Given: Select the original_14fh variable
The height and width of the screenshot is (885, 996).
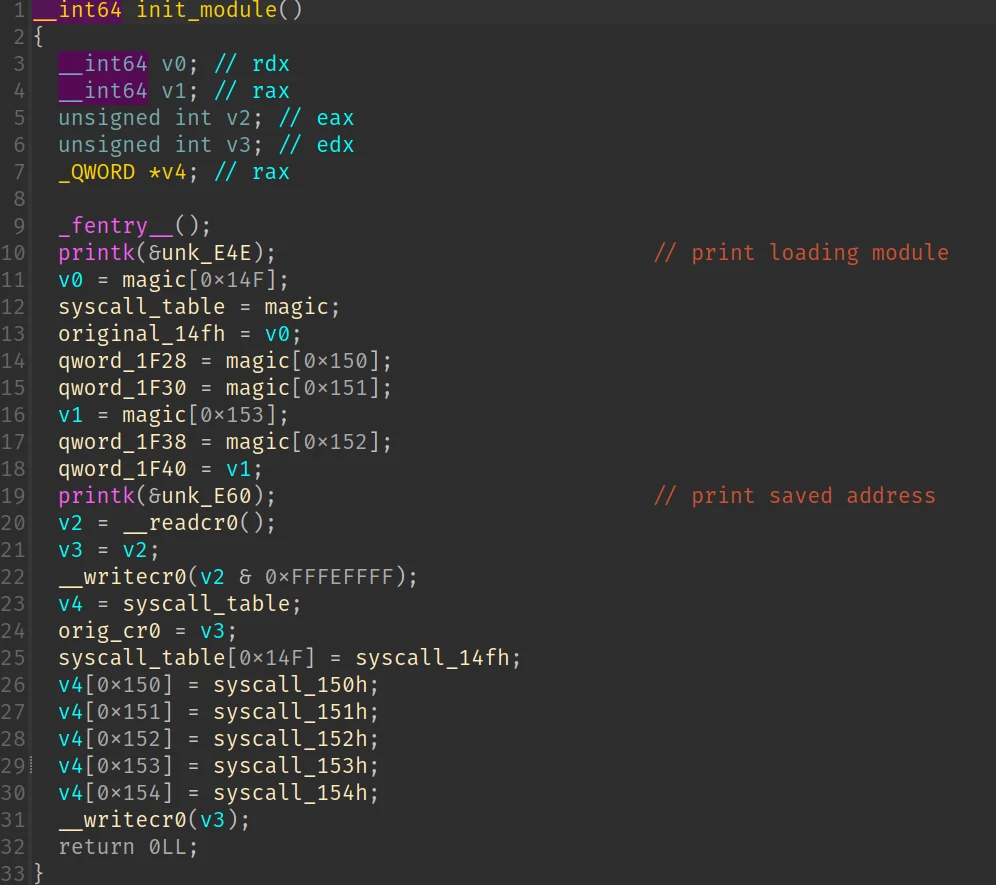Looking at the screenshot, I should pos(142,334).
